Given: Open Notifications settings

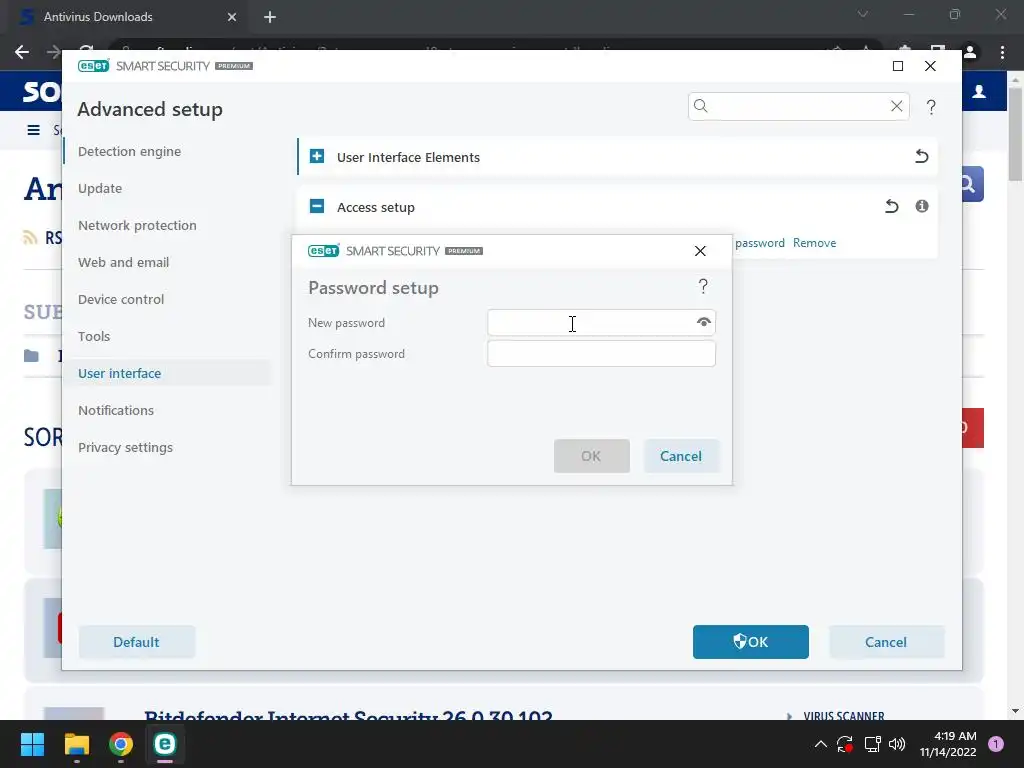Looking at the screenshot, I should point(116,410).
